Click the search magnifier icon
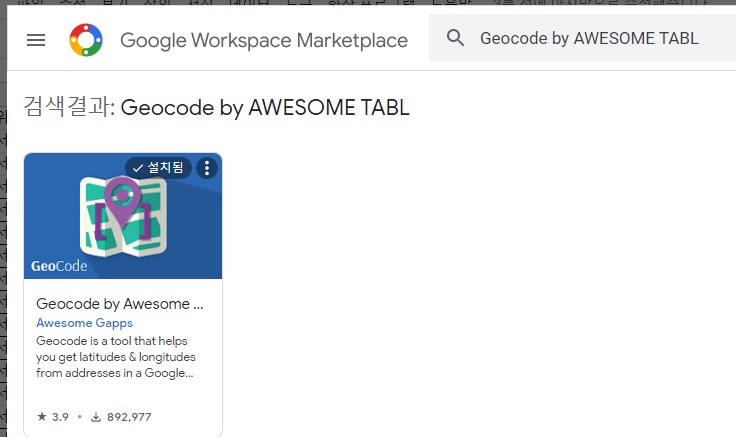 pyautogui.click(x=455, y=38)
